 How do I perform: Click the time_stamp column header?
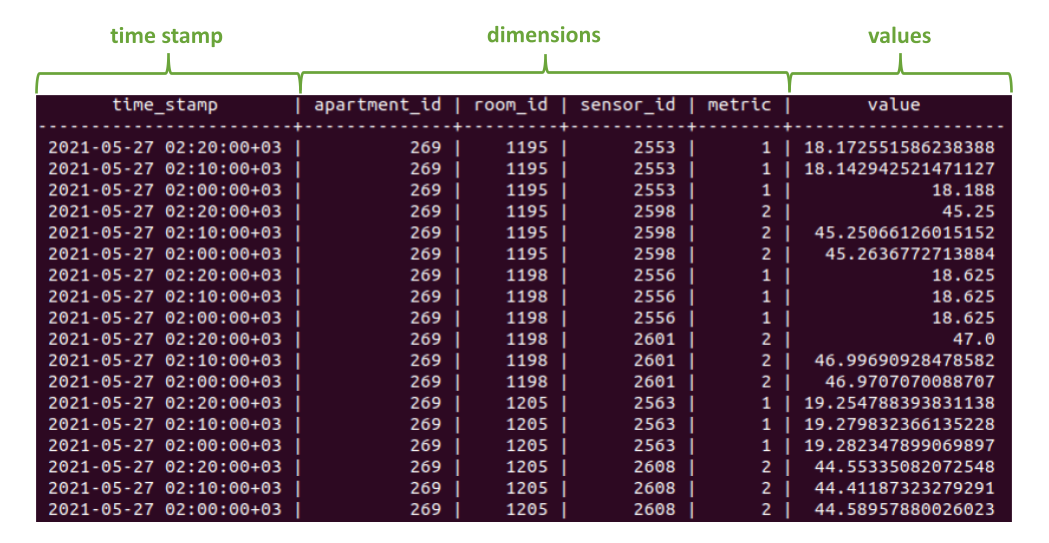tap(165, 104)
